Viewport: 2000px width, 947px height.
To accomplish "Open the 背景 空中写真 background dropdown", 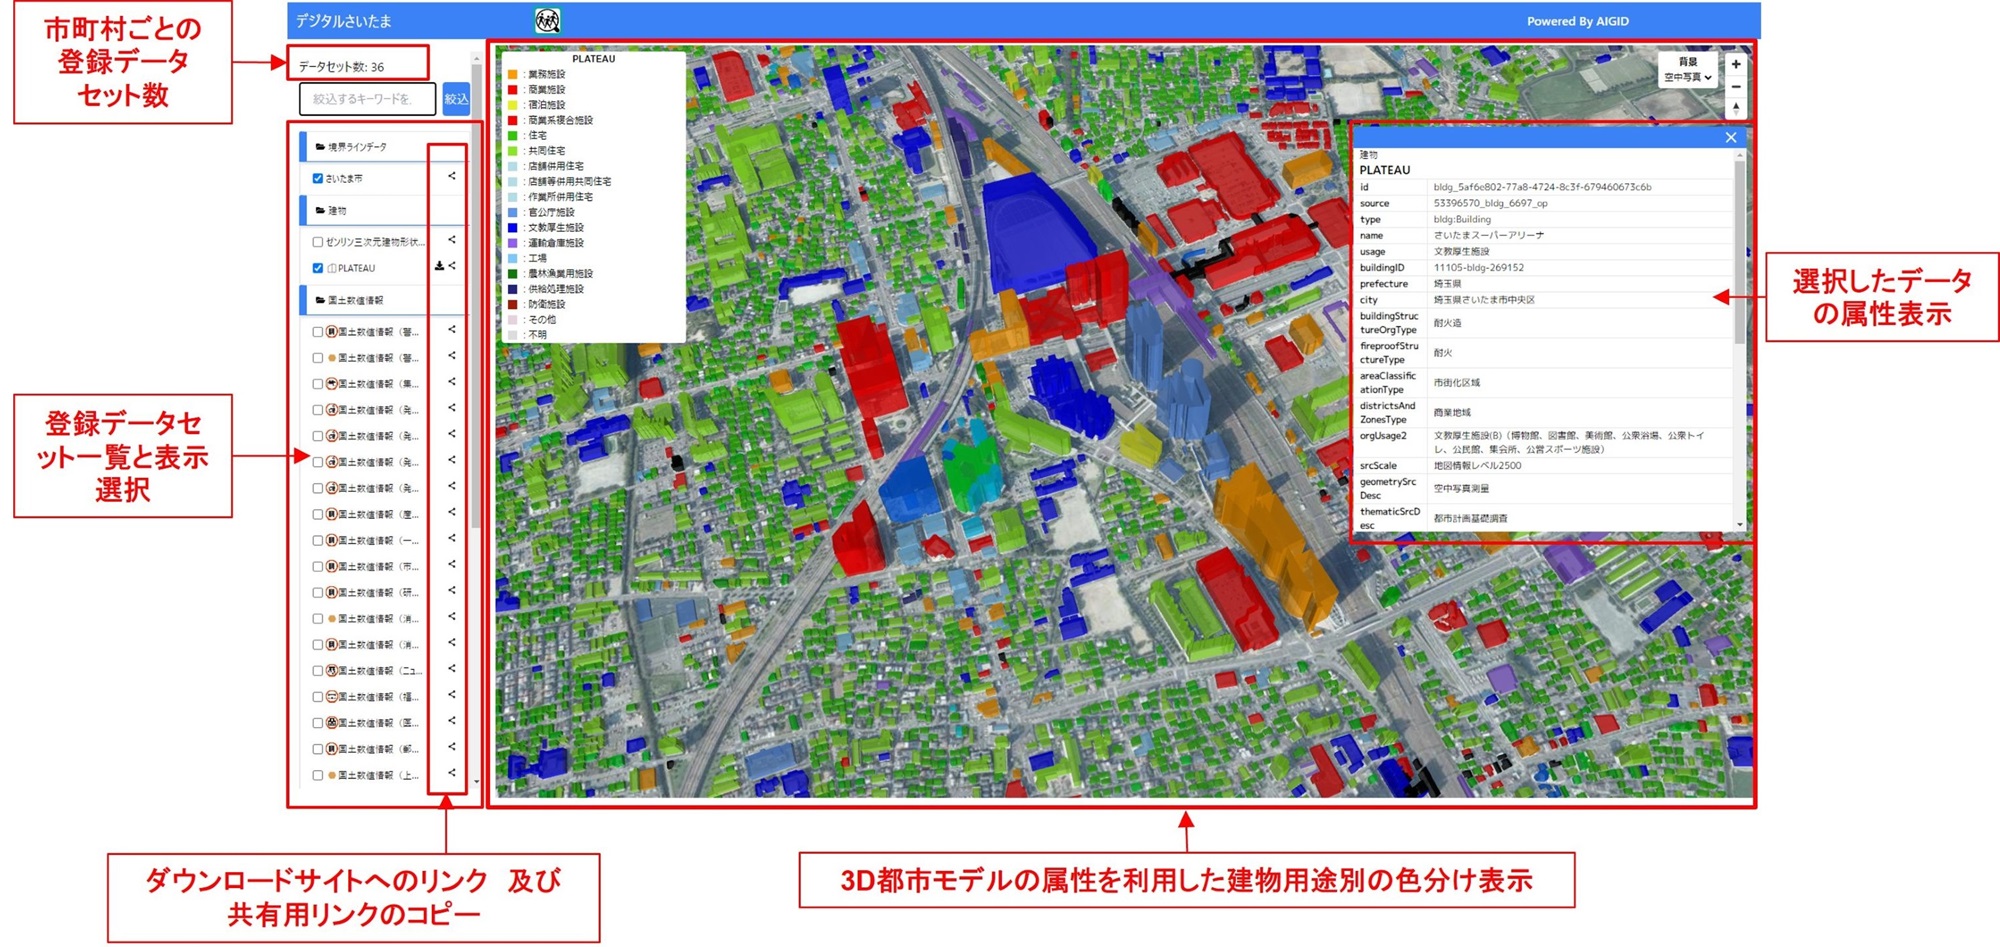I will (1688, 77).
